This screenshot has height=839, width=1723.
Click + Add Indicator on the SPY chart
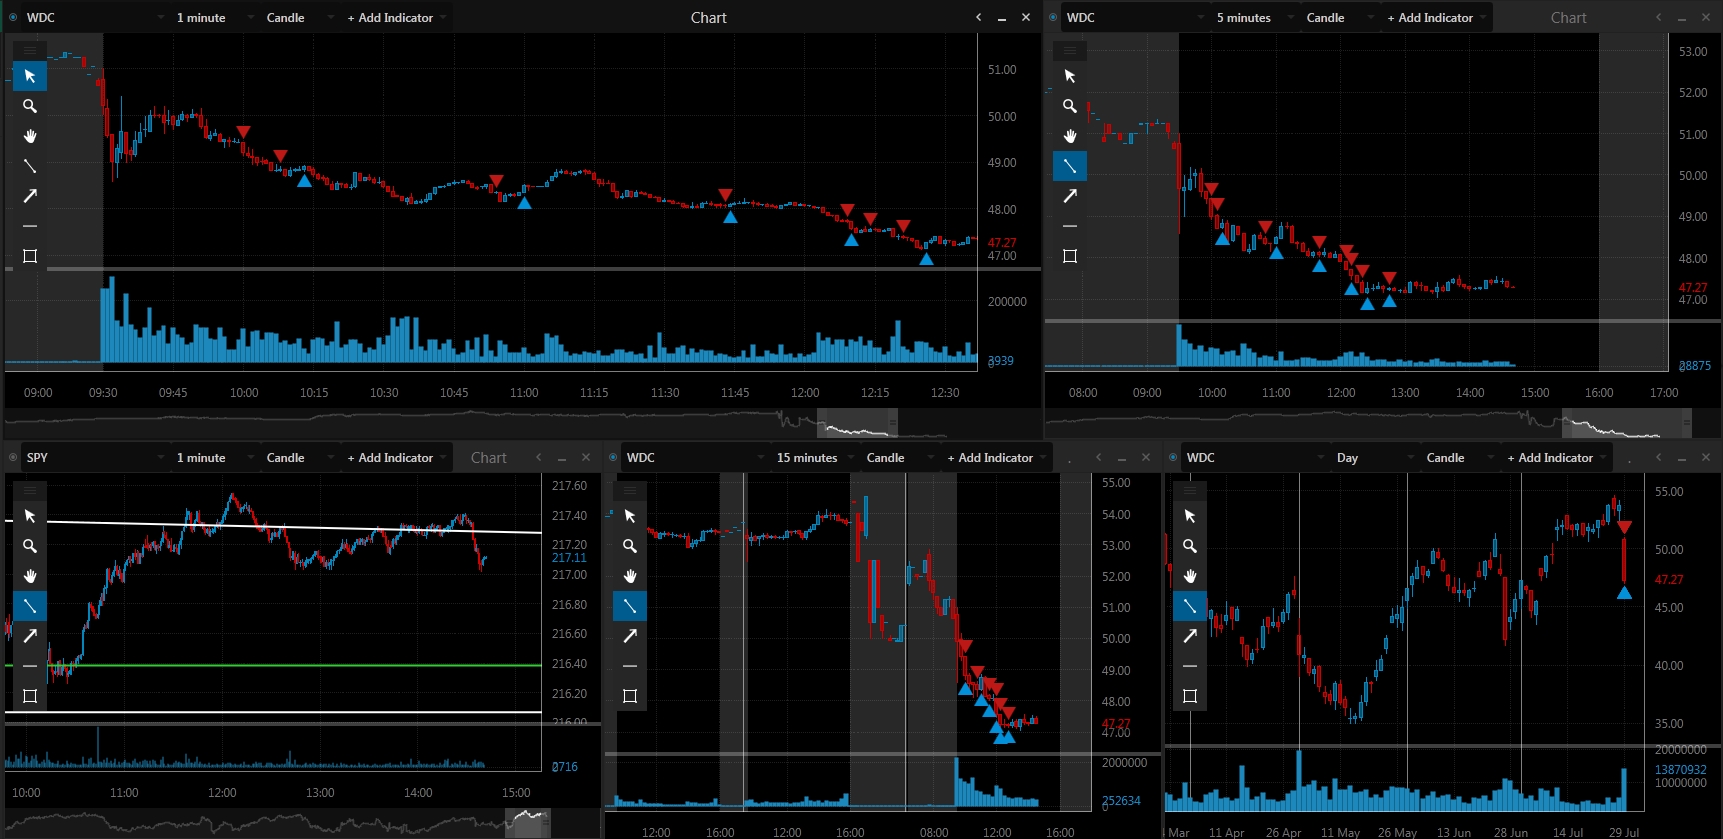coord(395,457)
